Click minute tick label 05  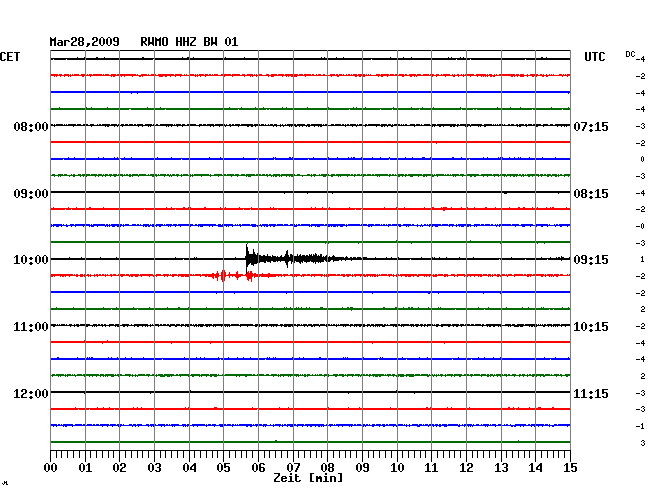(x=223, y=468)
